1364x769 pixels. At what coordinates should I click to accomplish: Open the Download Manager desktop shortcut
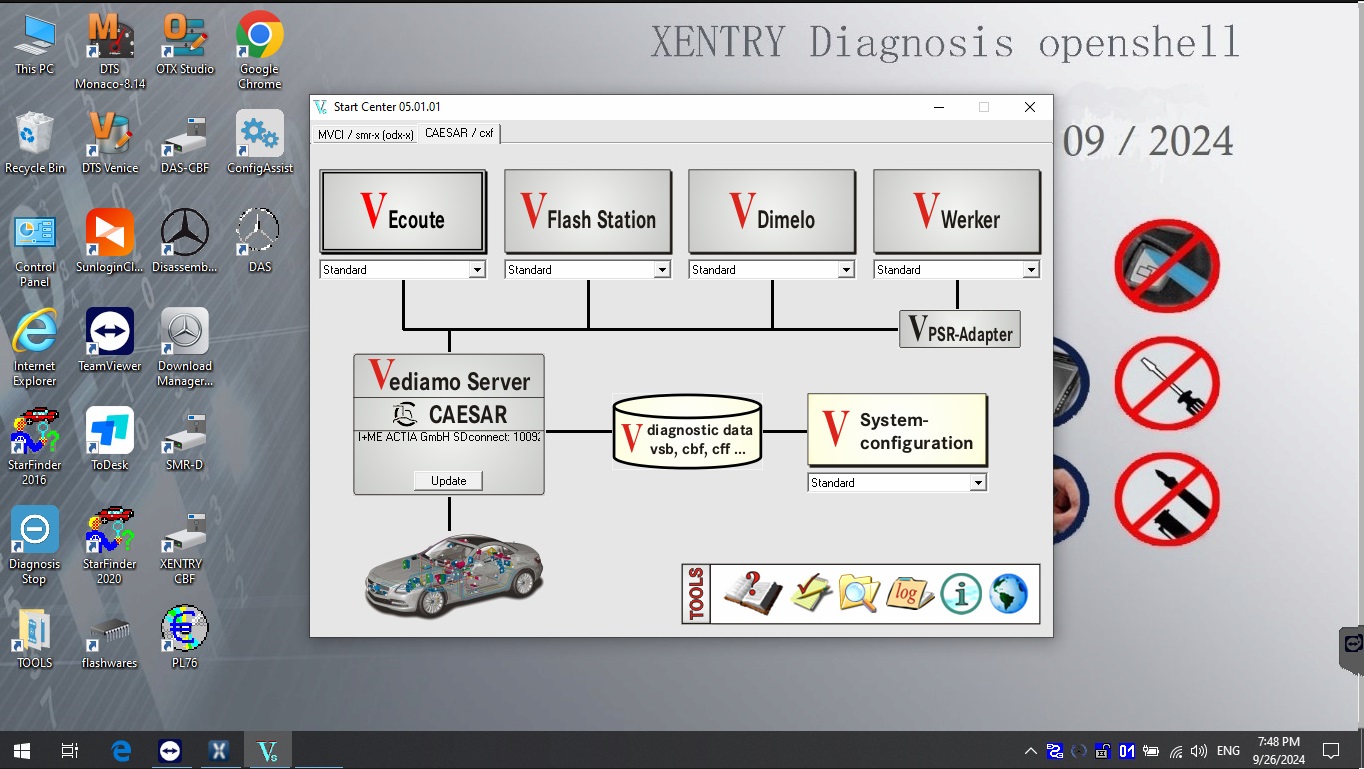tap(185, 348)
